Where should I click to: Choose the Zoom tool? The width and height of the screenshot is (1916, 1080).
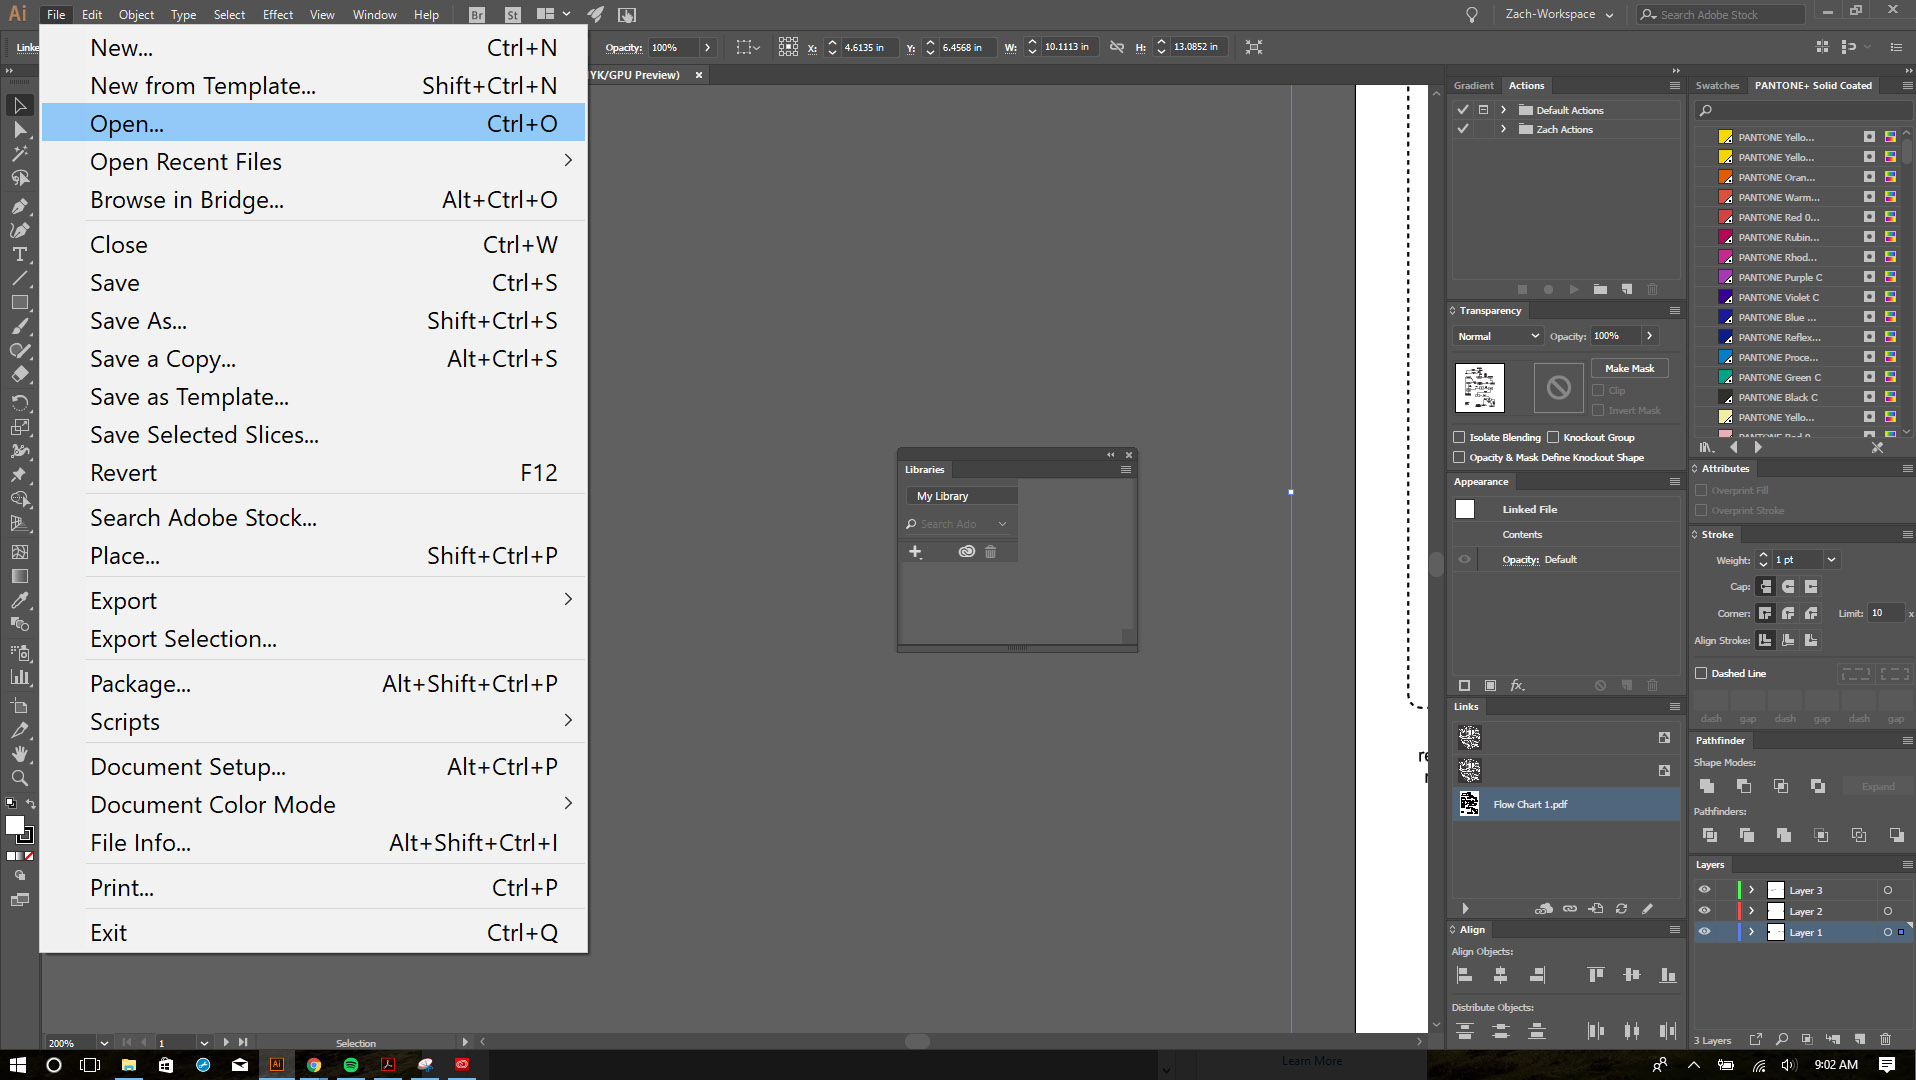(19, 778)
